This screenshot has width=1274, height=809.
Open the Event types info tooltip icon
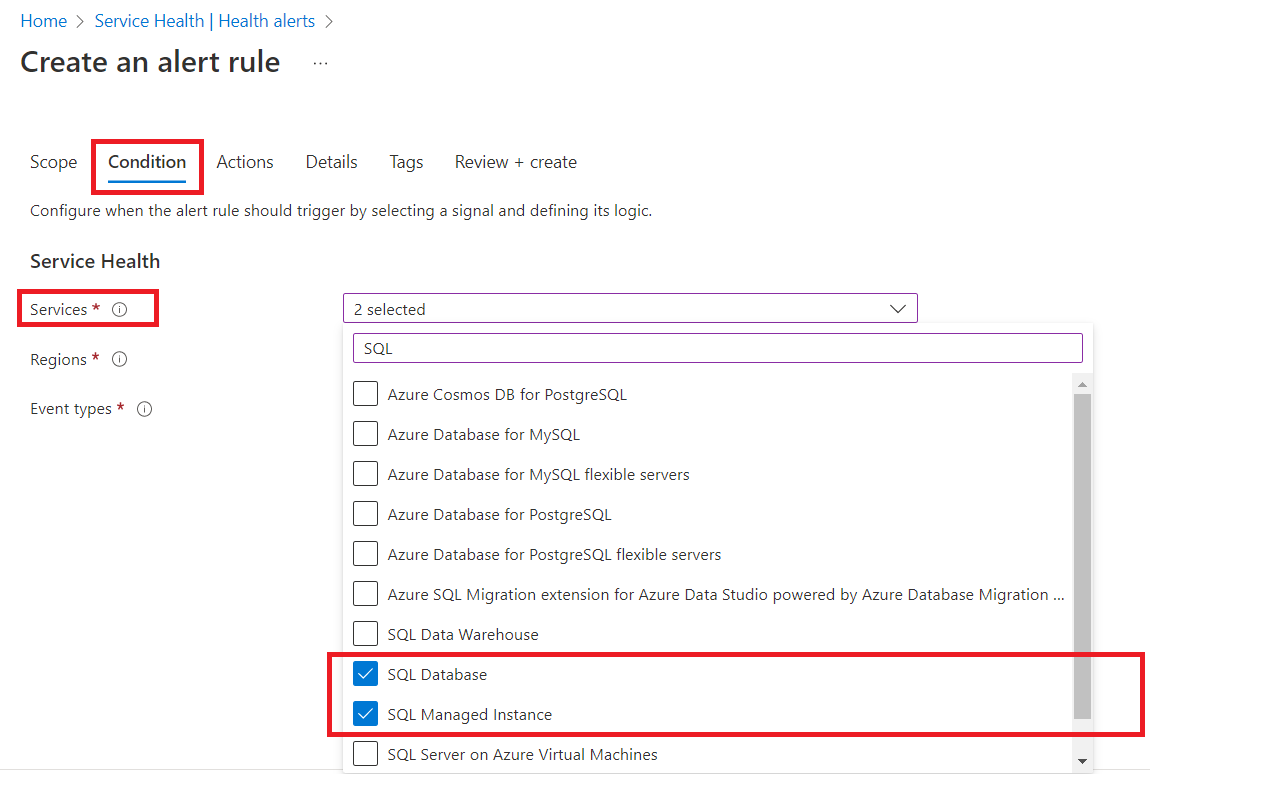(x=144, y=408)
